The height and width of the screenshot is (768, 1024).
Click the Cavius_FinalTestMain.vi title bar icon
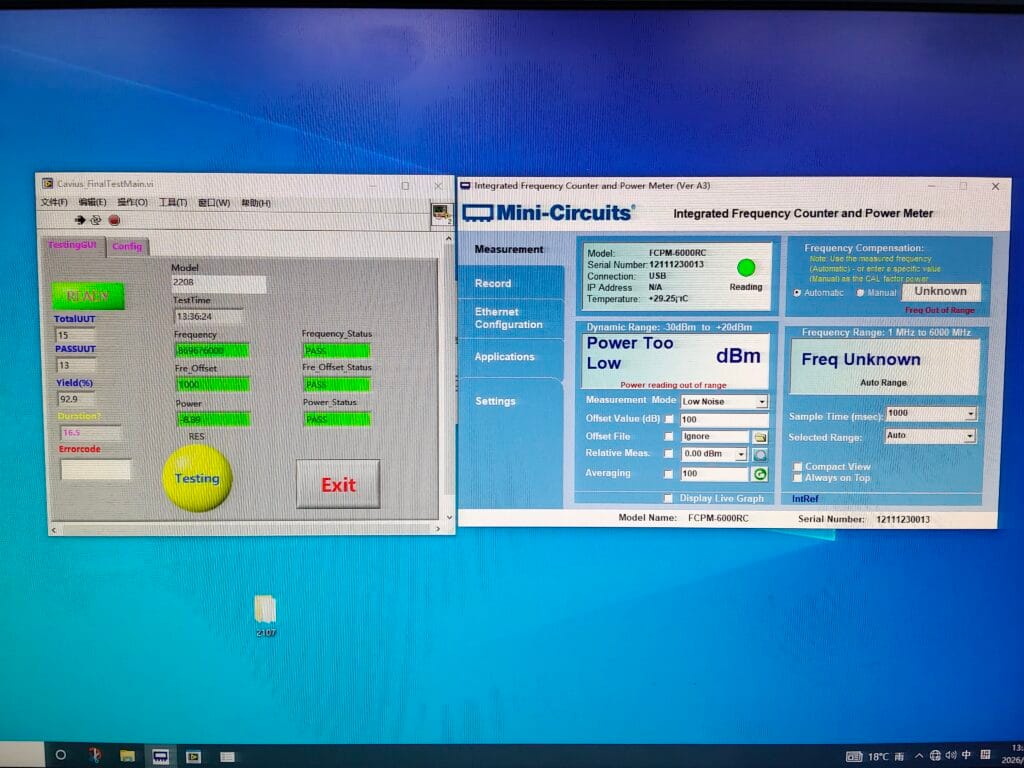click(x=47, y=184)
